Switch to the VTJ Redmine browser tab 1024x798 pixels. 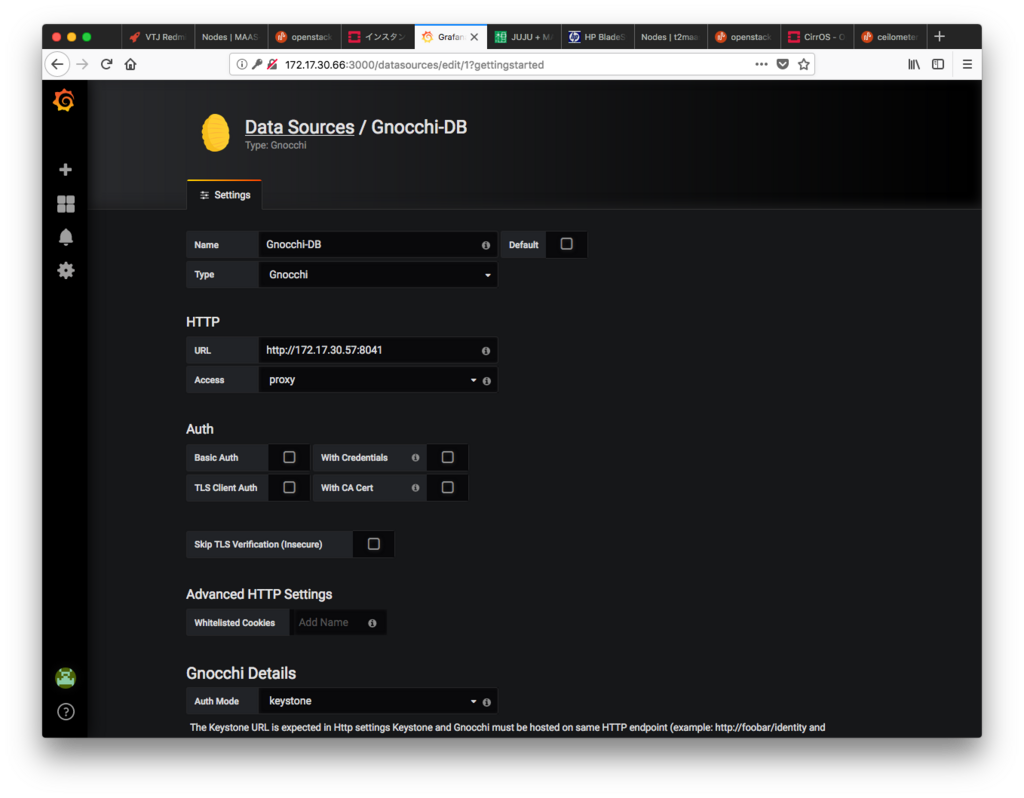[x=157, y=37]
